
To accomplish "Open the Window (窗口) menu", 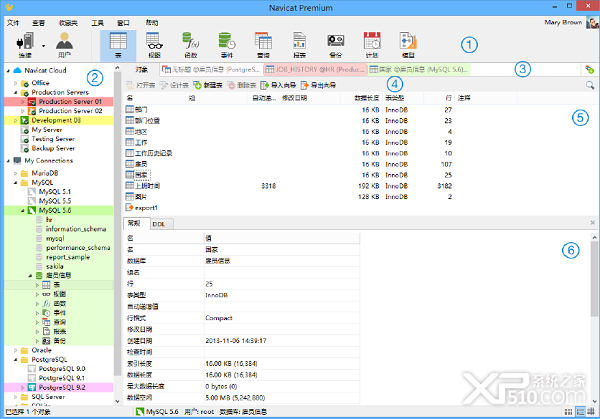I will (123, 23).
